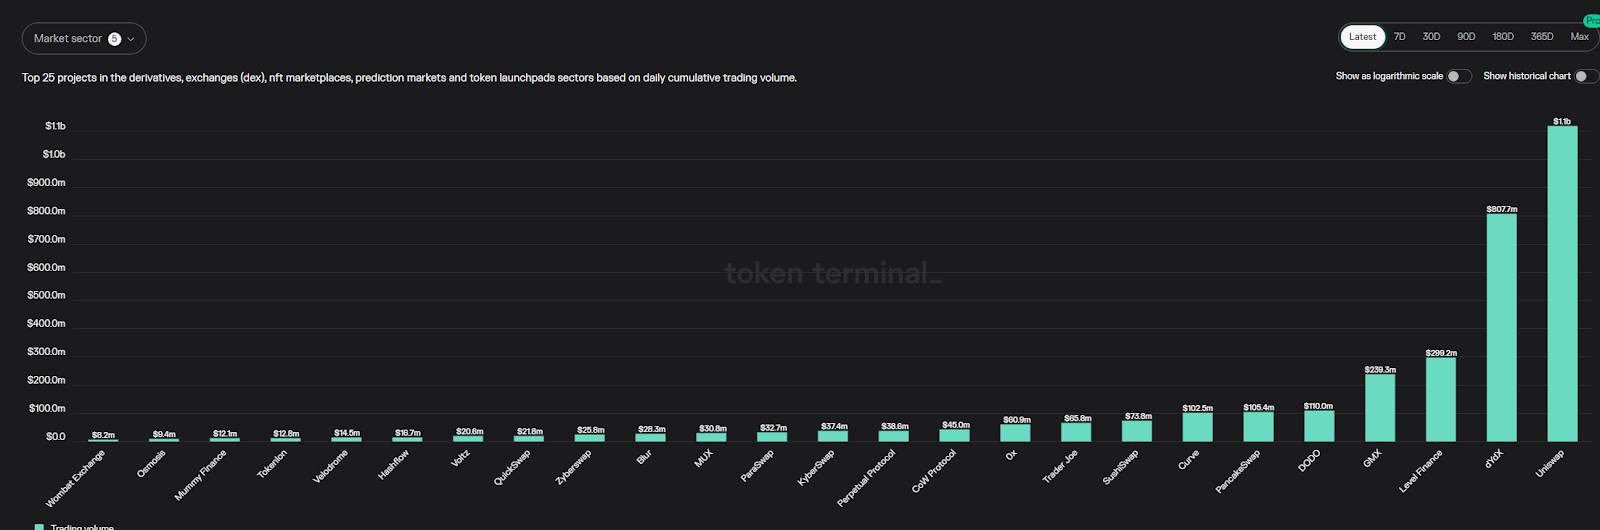Pick the 365D time range
Screen dimensions: 1600x530
[1542, 37]
